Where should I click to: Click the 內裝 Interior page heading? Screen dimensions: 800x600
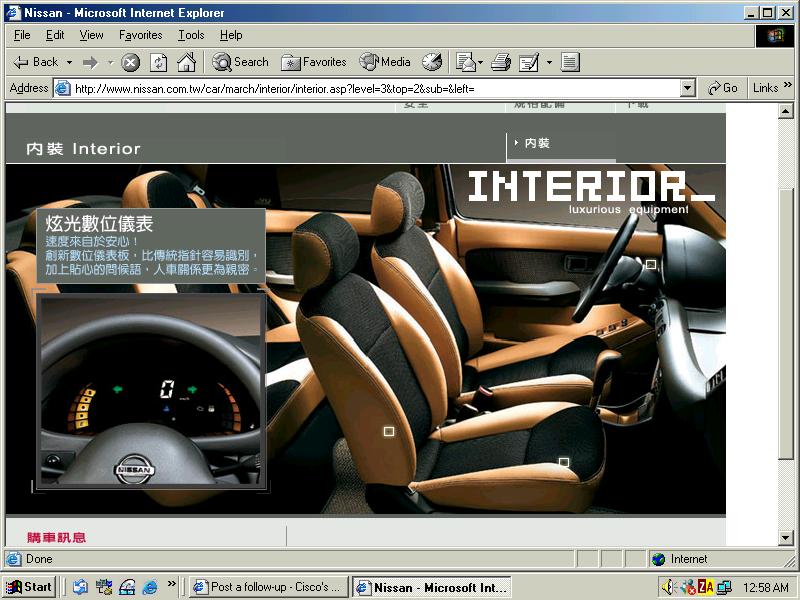point(83,148)
